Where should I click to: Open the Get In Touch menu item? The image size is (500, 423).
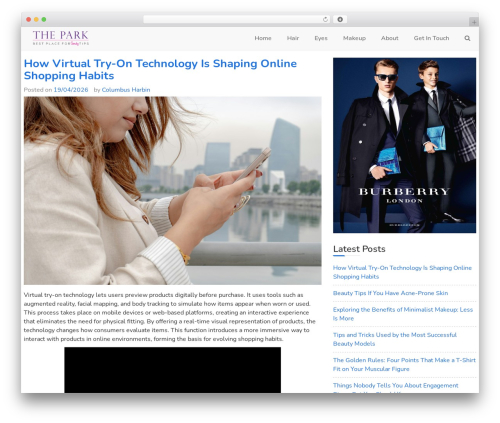[431, 38]
